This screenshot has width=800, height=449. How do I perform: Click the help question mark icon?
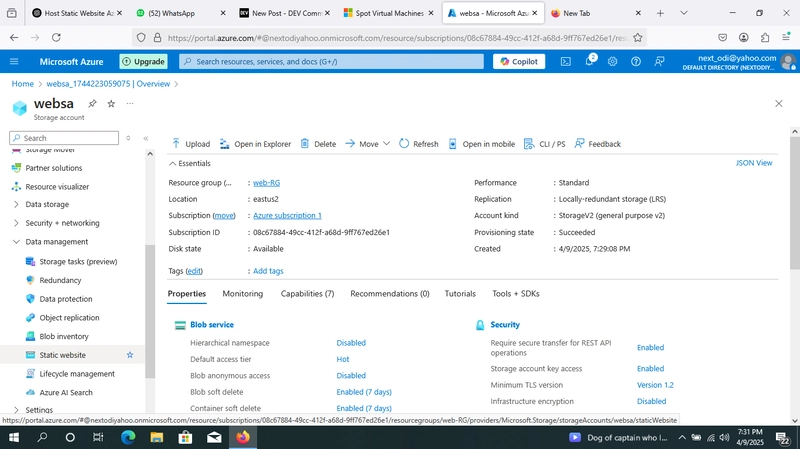[636, 61]
